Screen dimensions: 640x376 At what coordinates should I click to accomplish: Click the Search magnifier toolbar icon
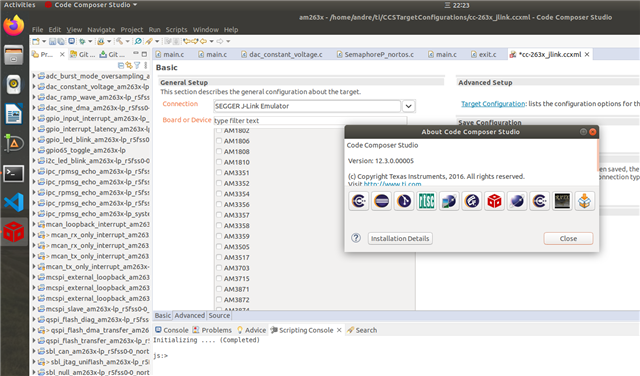click(138, 41)
